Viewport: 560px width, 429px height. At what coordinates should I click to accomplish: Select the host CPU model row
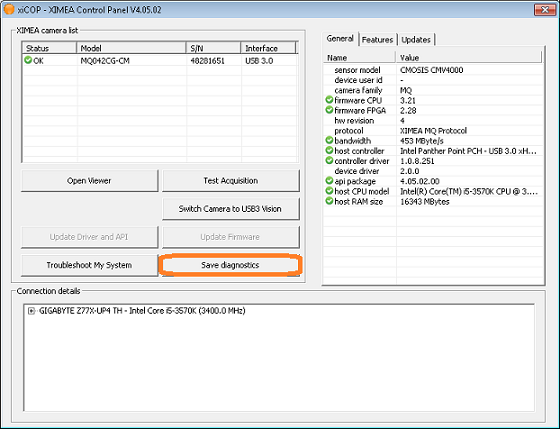click(x=433, y=191)
